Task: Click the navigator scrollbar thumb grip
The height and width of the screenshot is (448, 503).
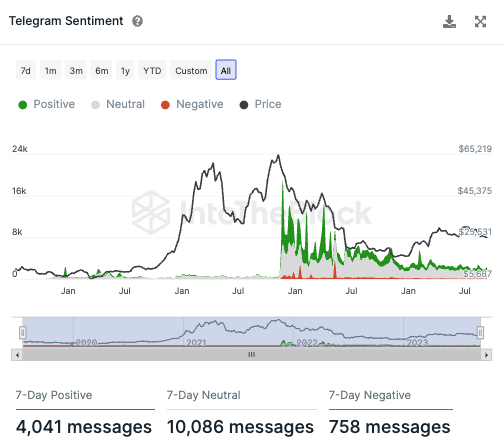Action: pyautogui.click(x=252, y=355)
